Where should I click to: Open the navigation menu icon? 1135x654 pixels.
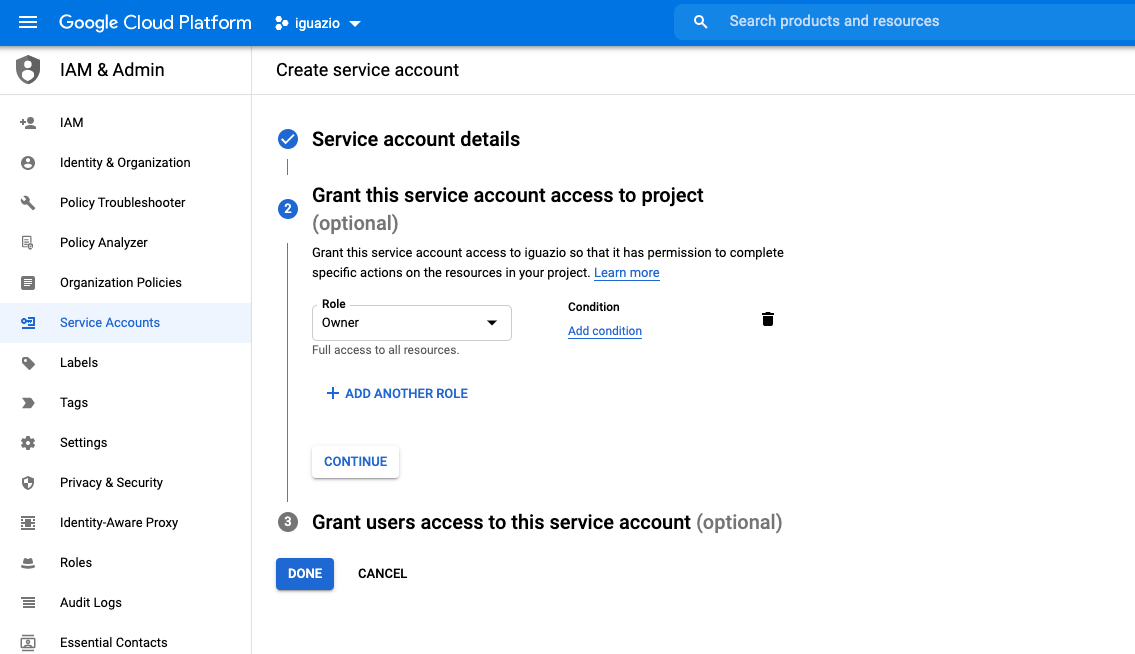[x=27, y=21]
